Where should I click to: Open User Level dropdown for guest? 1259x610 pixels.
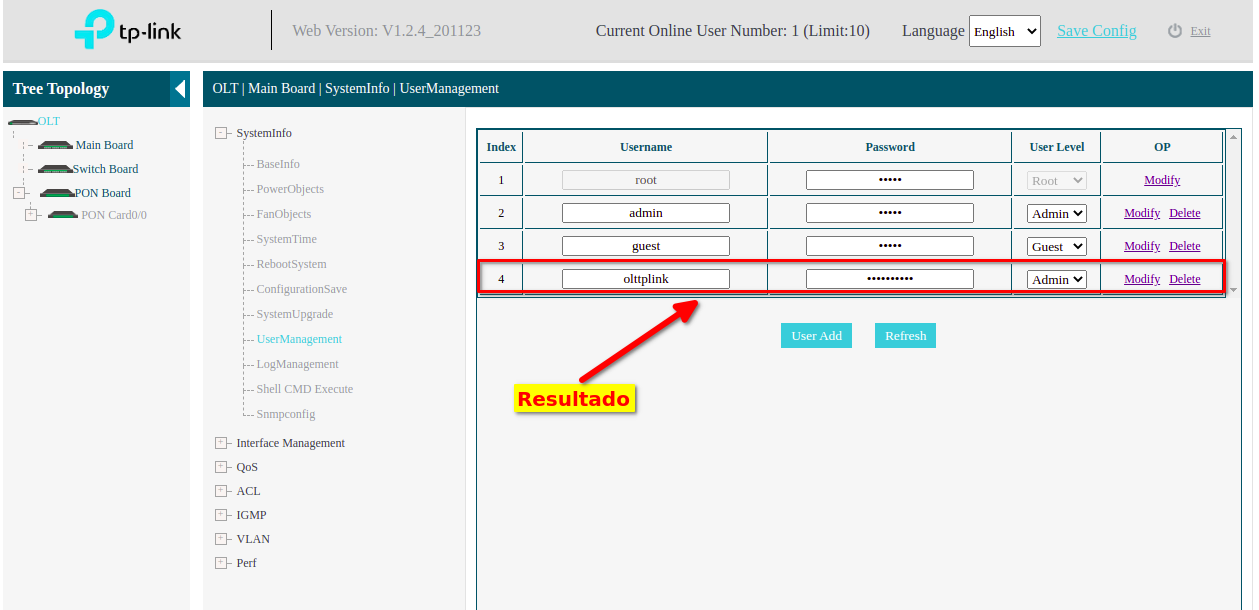coord(1057,246)
